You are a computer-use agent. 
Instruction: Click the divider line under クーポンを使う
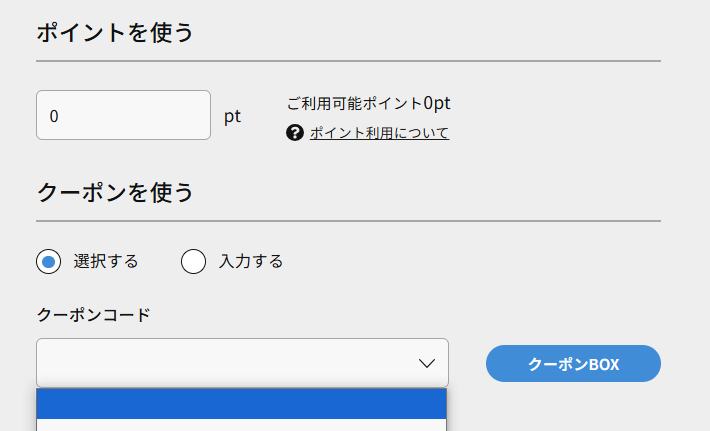point(348,221)
